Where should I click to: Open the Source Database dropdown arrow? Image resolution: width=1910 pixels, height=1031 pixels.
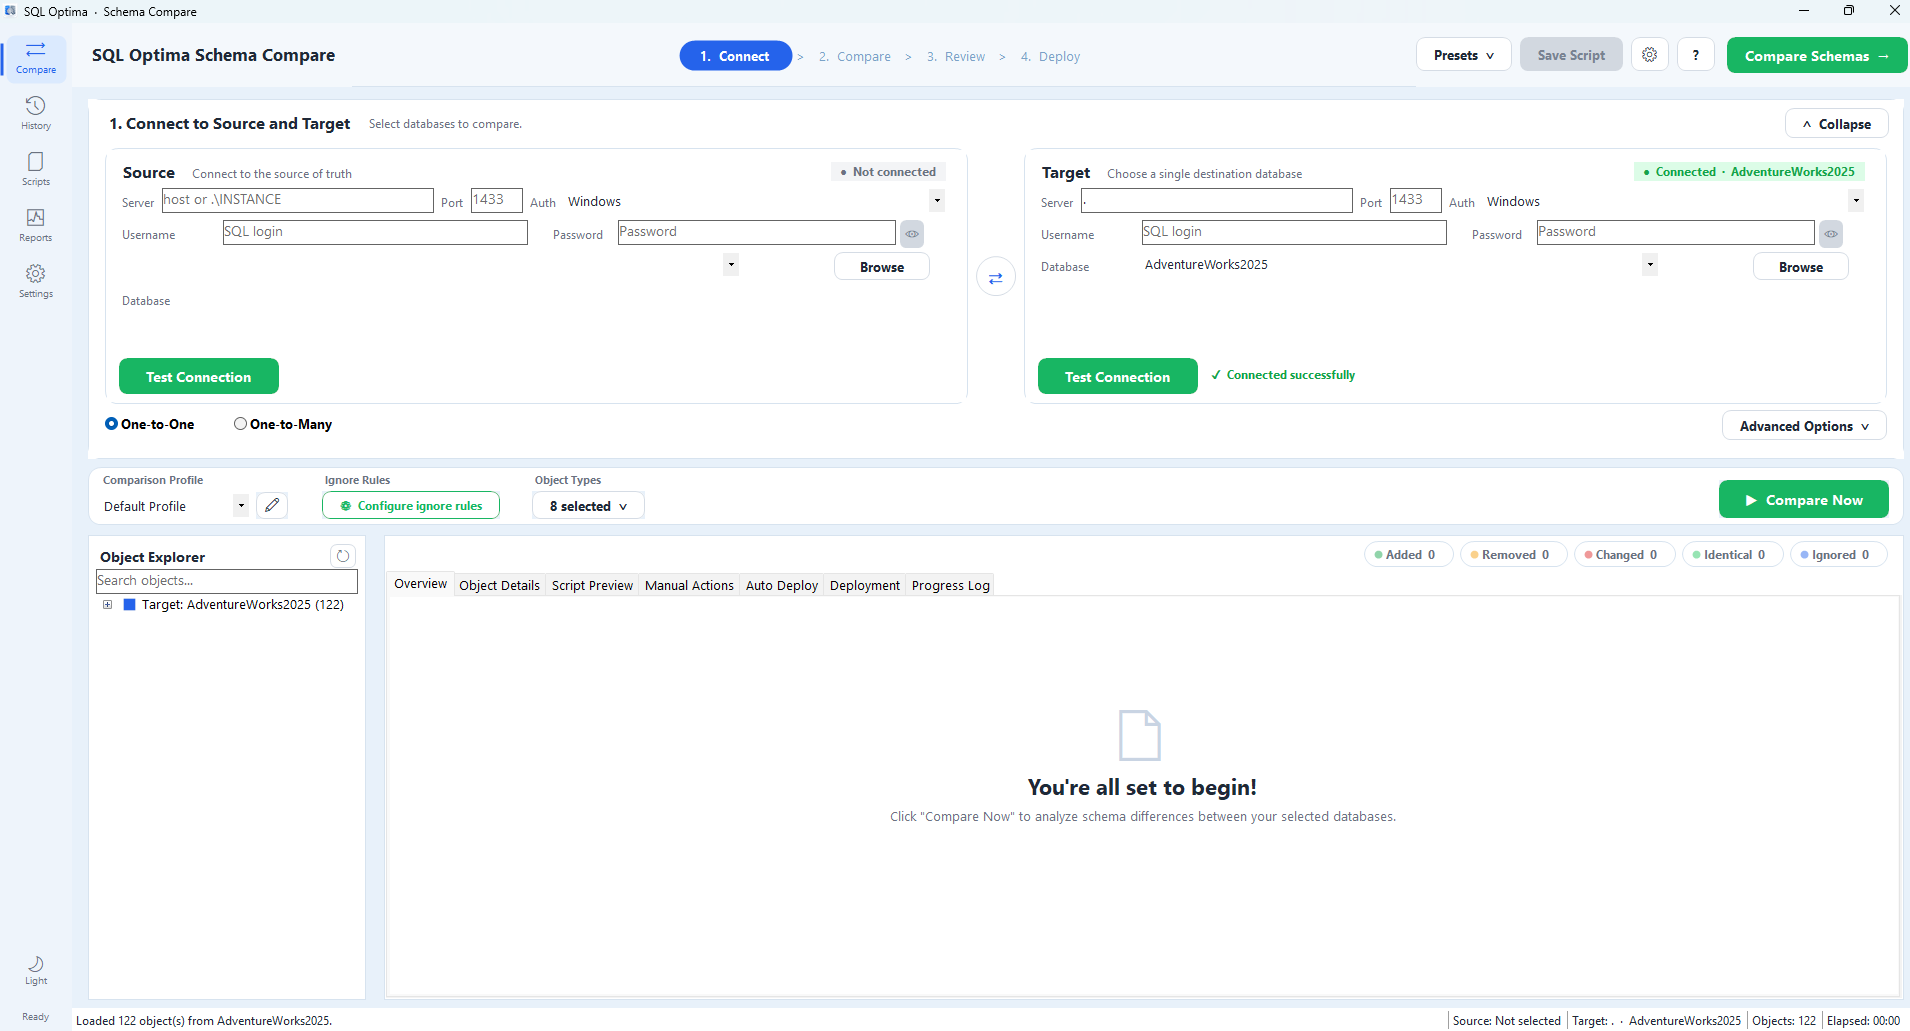point(731,265)
